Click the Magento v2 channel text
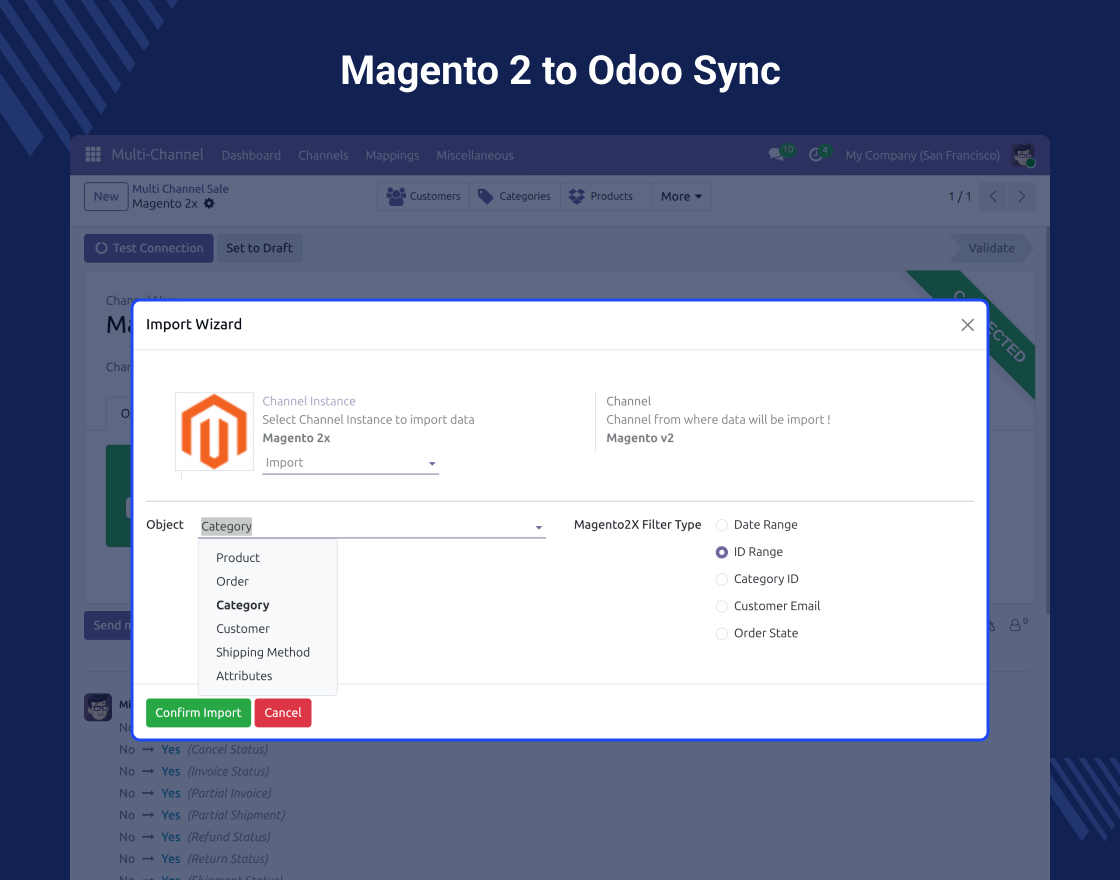 tap(640, 438)
